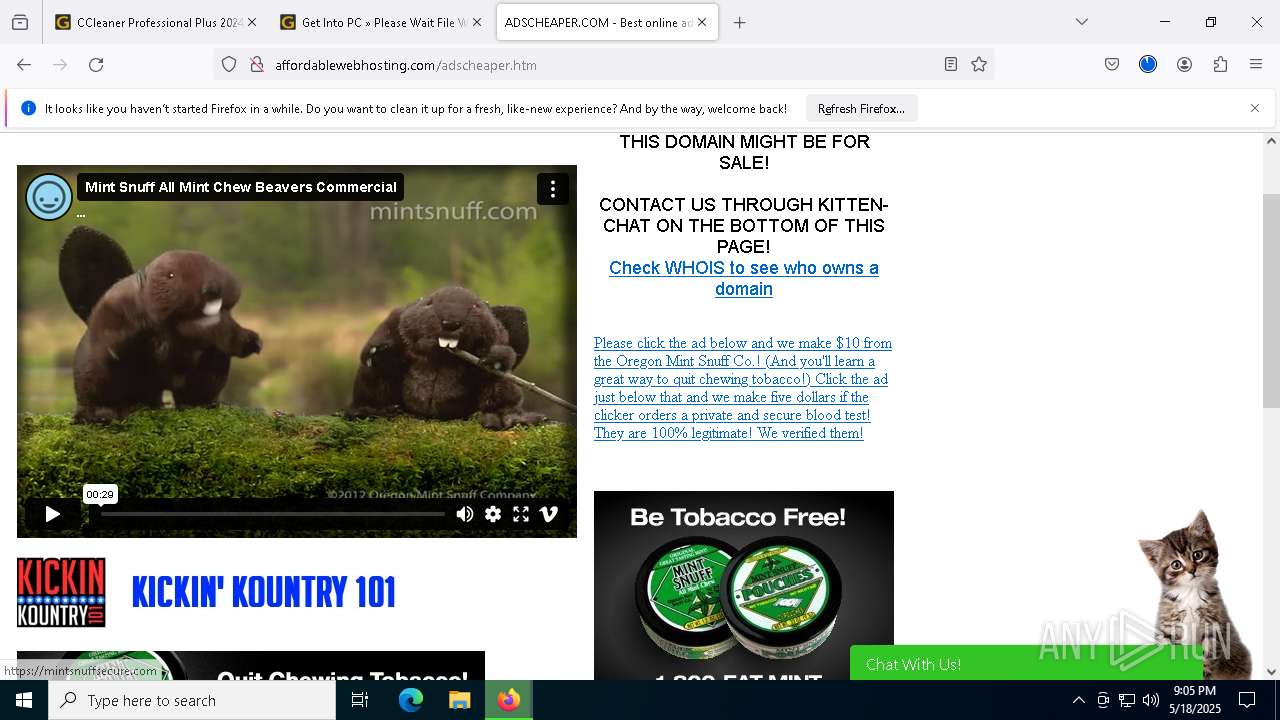Screen dimensions: 1280x720
Task: Open the video player settings gear
Action: click(x=493, y=514)
